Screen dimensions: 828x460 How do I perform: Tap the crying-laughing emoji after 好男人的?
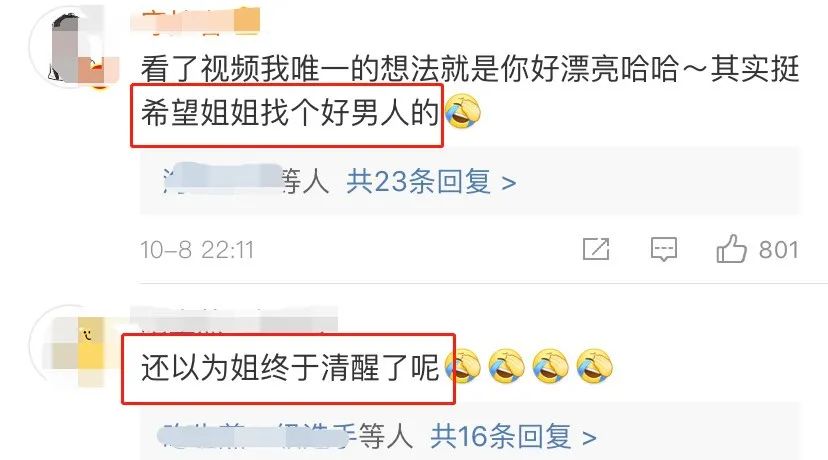point(463,111)
